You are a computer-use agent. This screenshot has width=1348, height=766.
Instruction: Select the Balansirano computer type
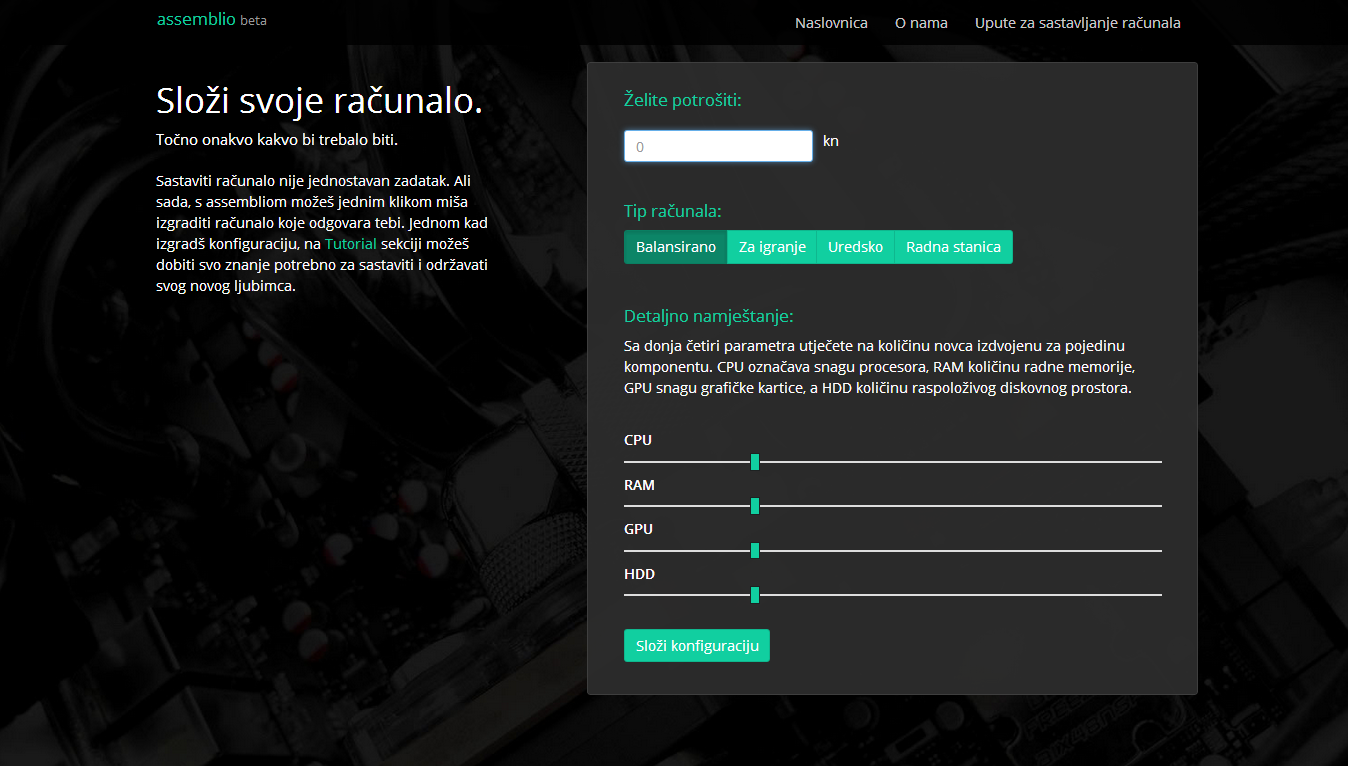[676, 247]
